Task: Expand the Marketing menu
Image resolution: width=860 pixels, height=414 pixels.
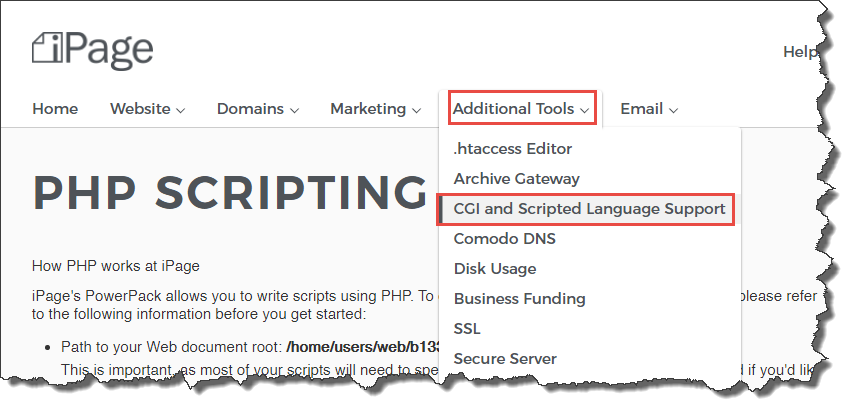Action: [x=375, y=109]
